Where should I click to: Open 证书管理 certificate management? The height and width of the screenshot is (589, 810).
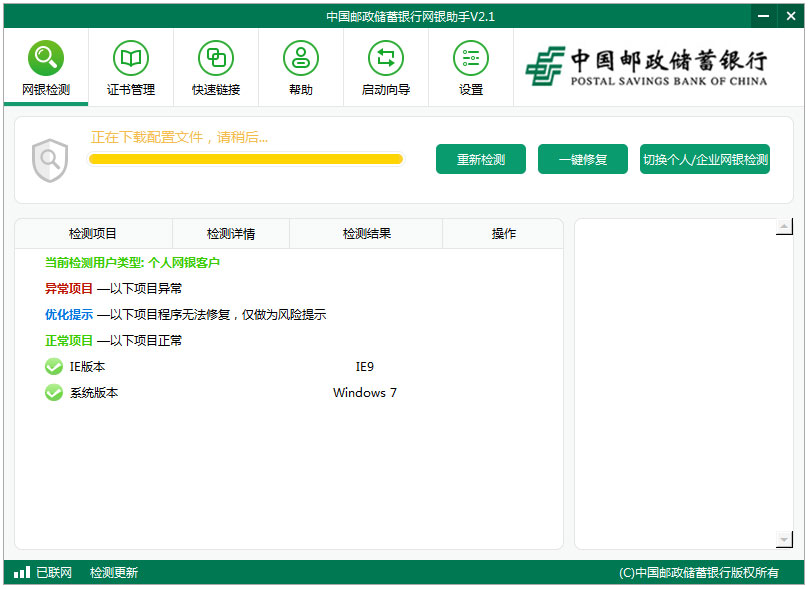(x=131, y=67)
